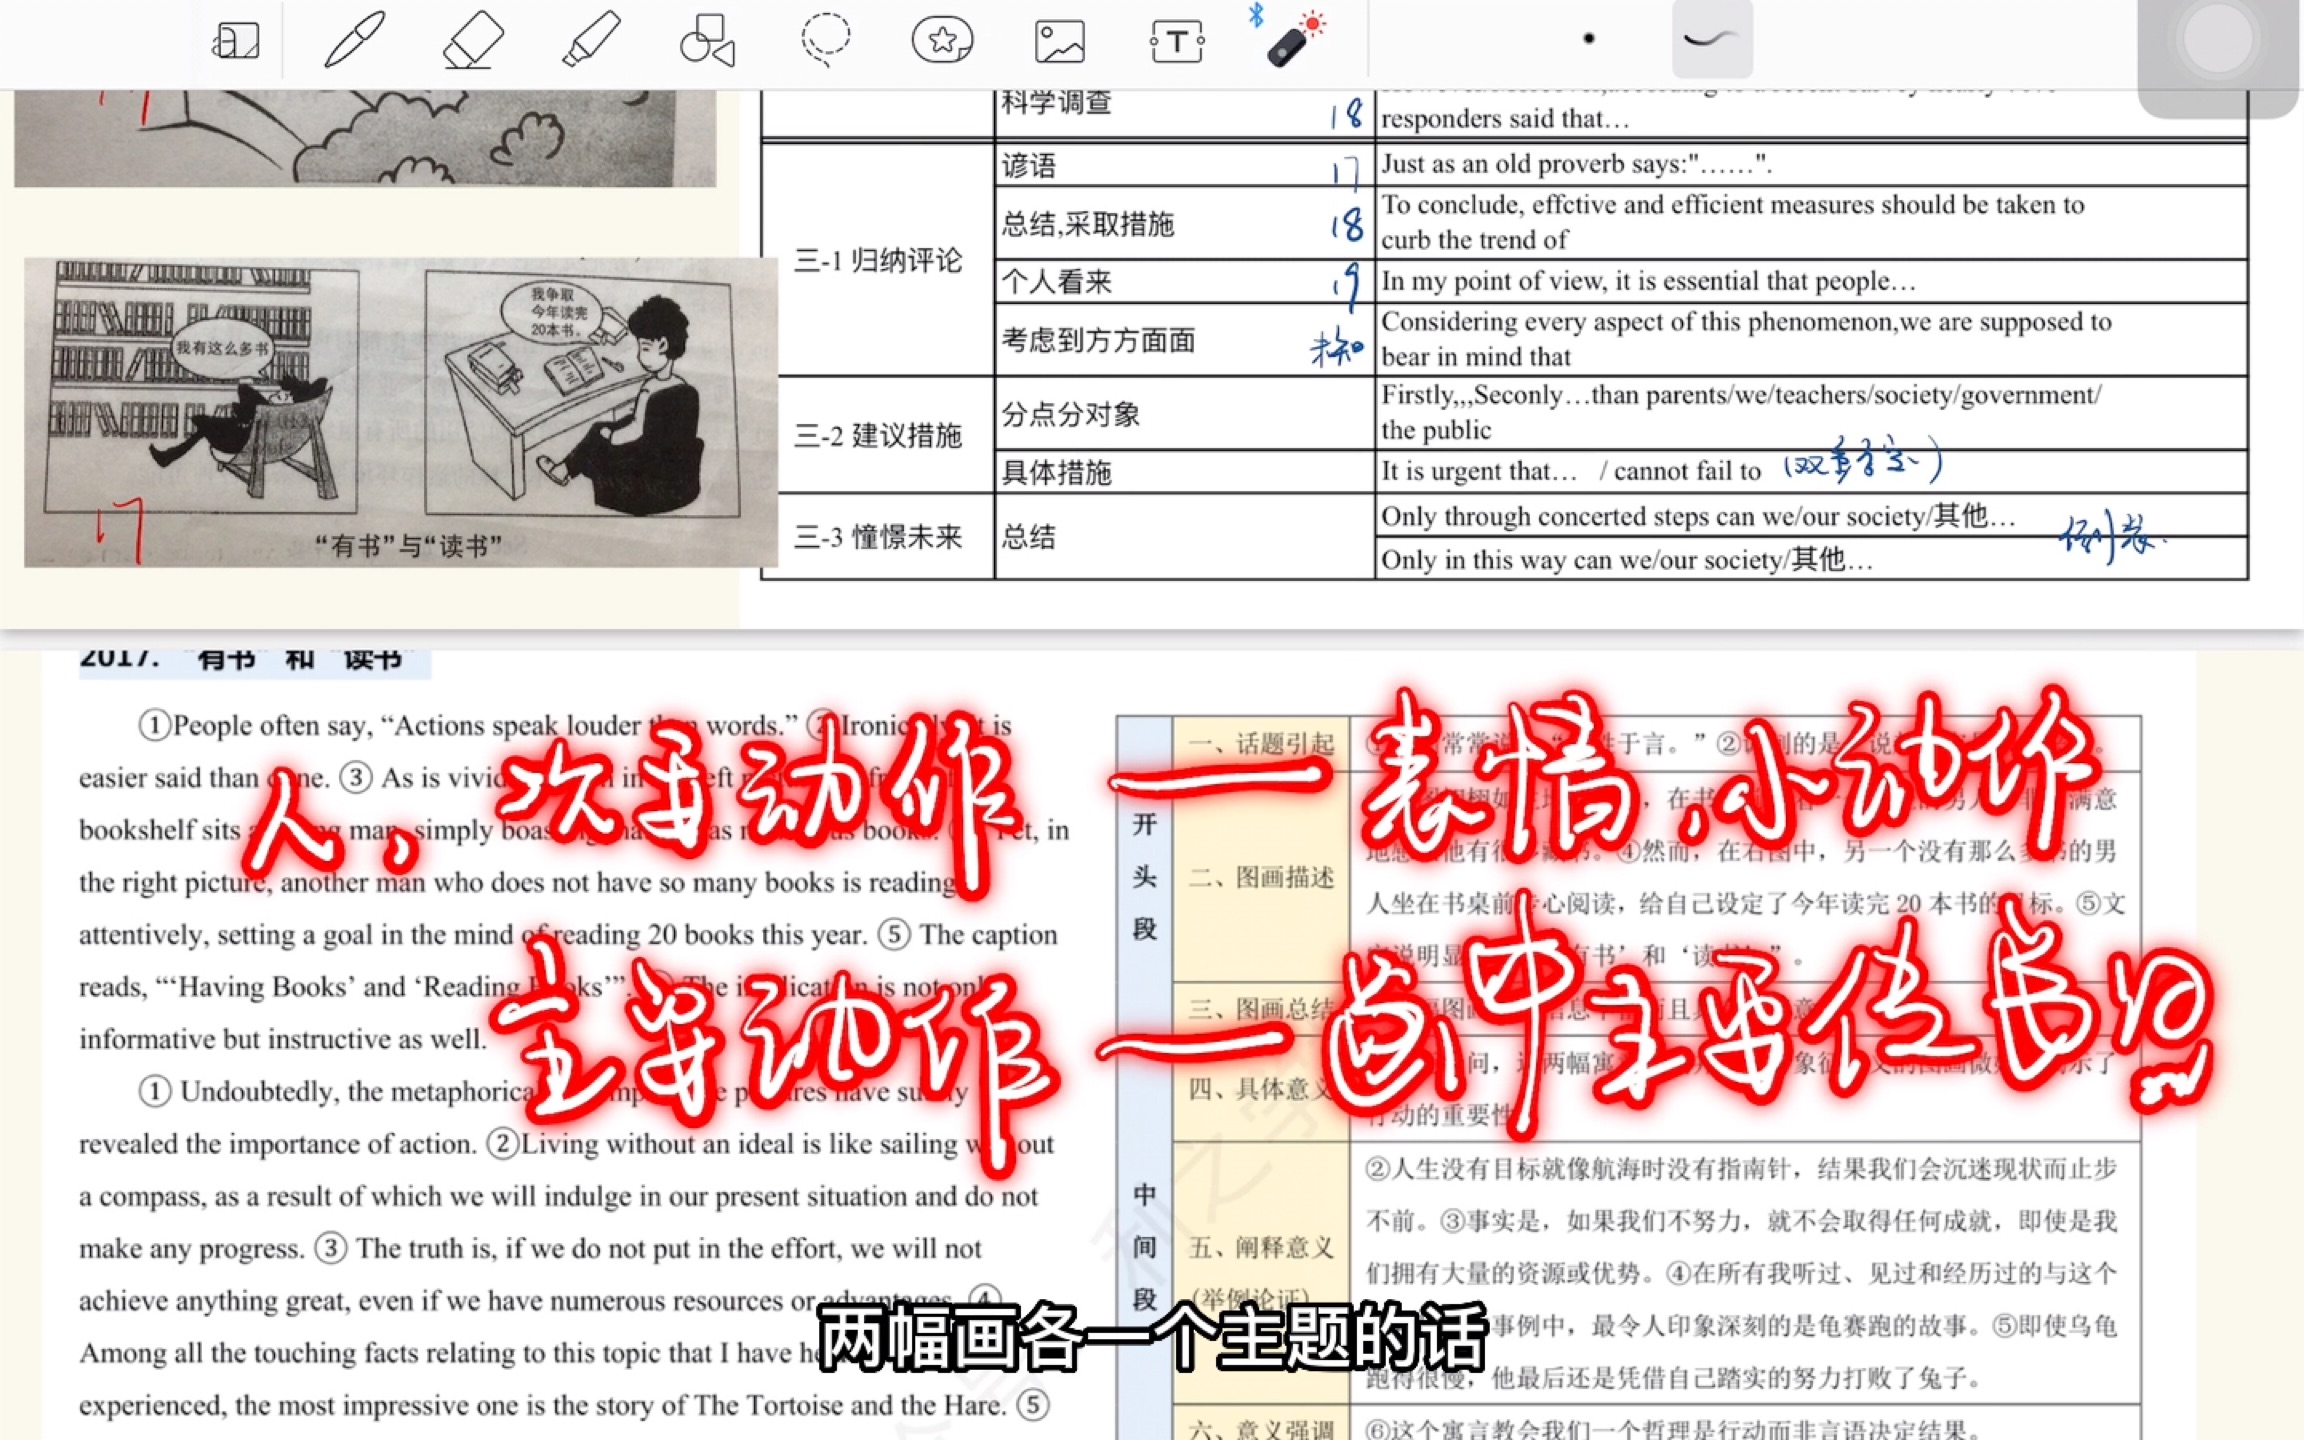Select the Highlighter tool
Screen dimensions: 2304x1440
pos(590,40)
